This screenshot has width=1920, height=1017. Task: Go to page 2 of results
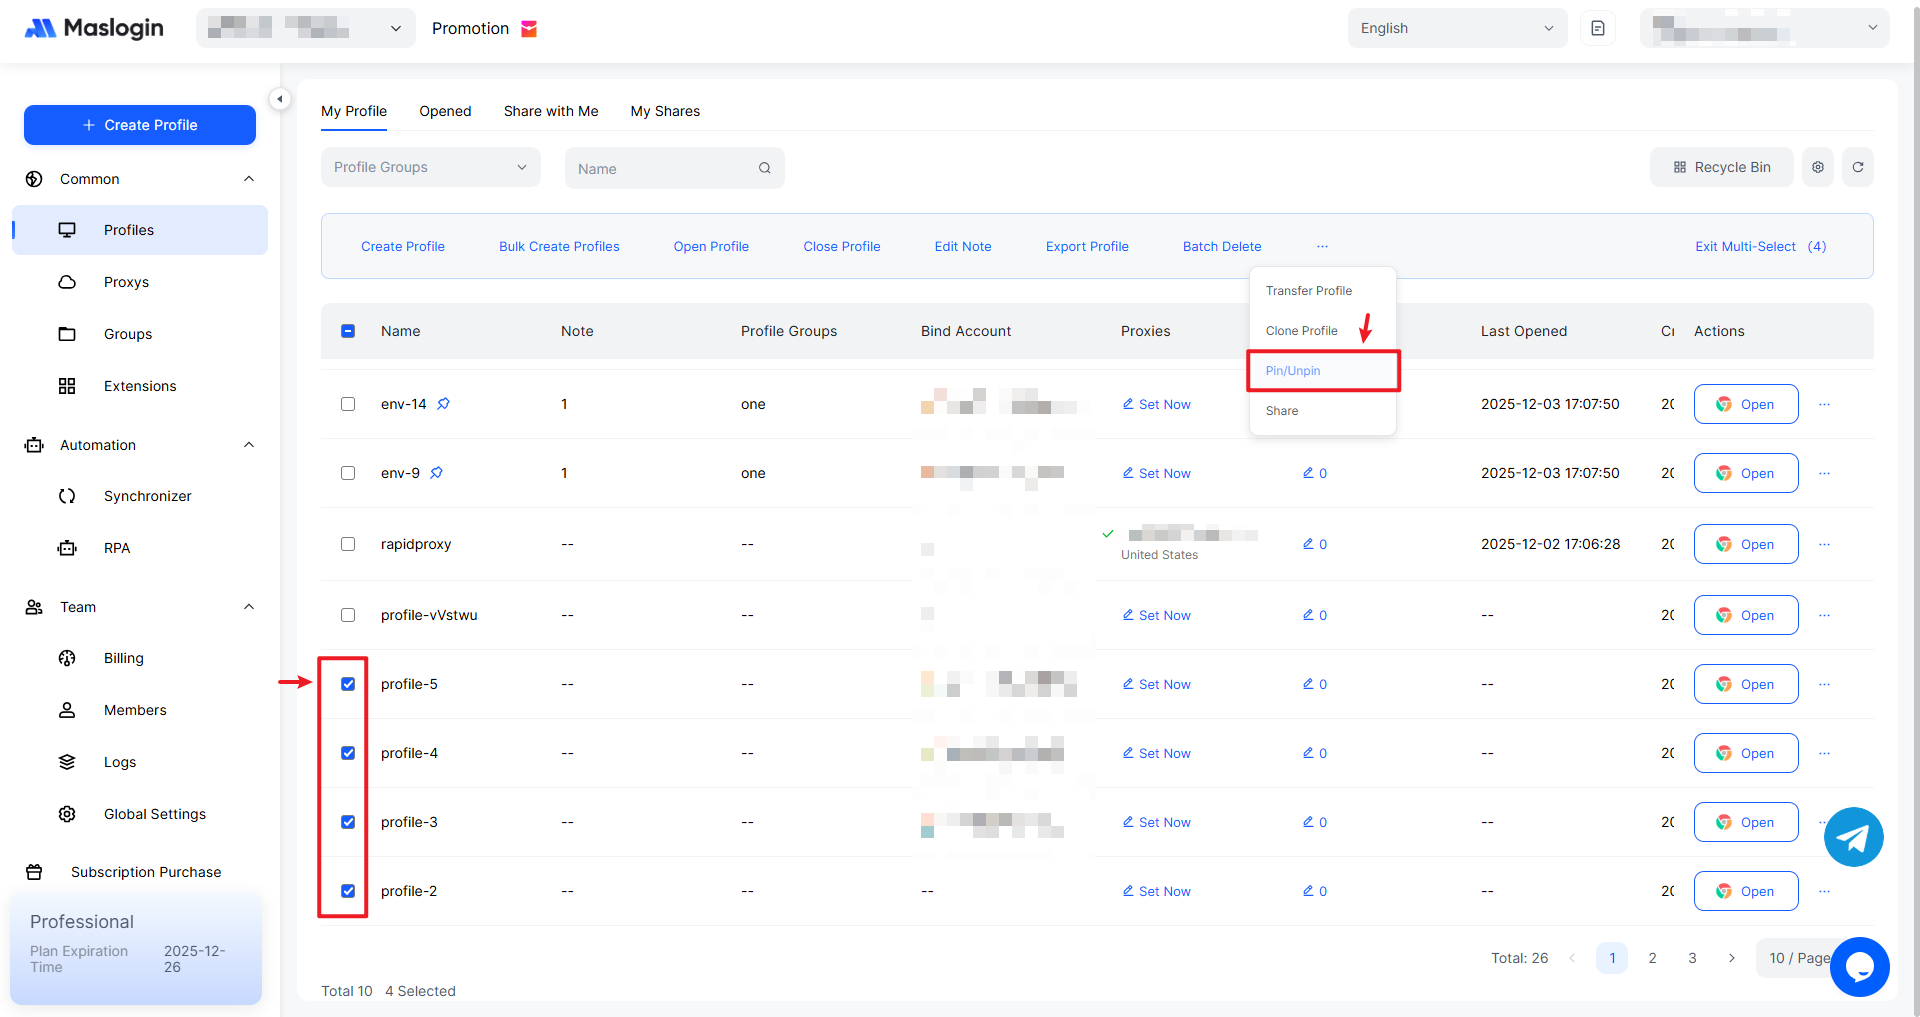tap(1652, 958)
